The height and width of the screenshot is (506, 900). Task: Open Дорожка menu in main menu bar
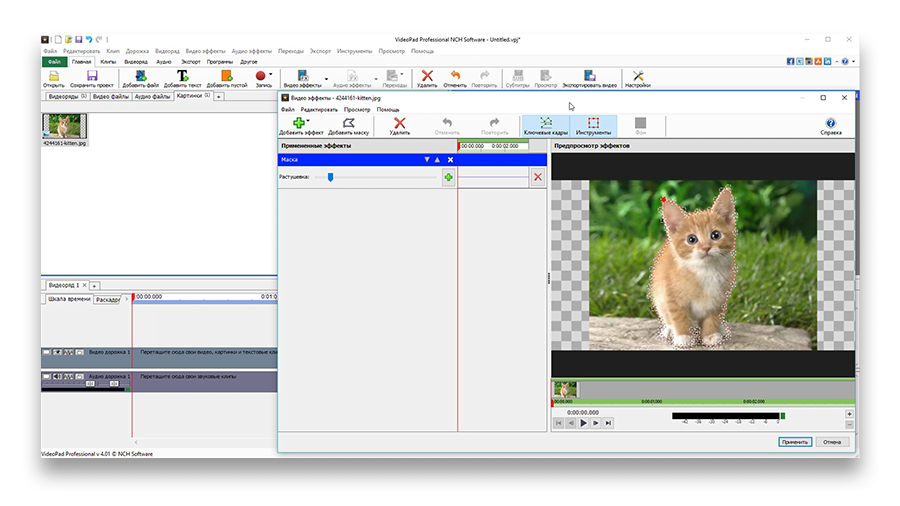(137, 51)
